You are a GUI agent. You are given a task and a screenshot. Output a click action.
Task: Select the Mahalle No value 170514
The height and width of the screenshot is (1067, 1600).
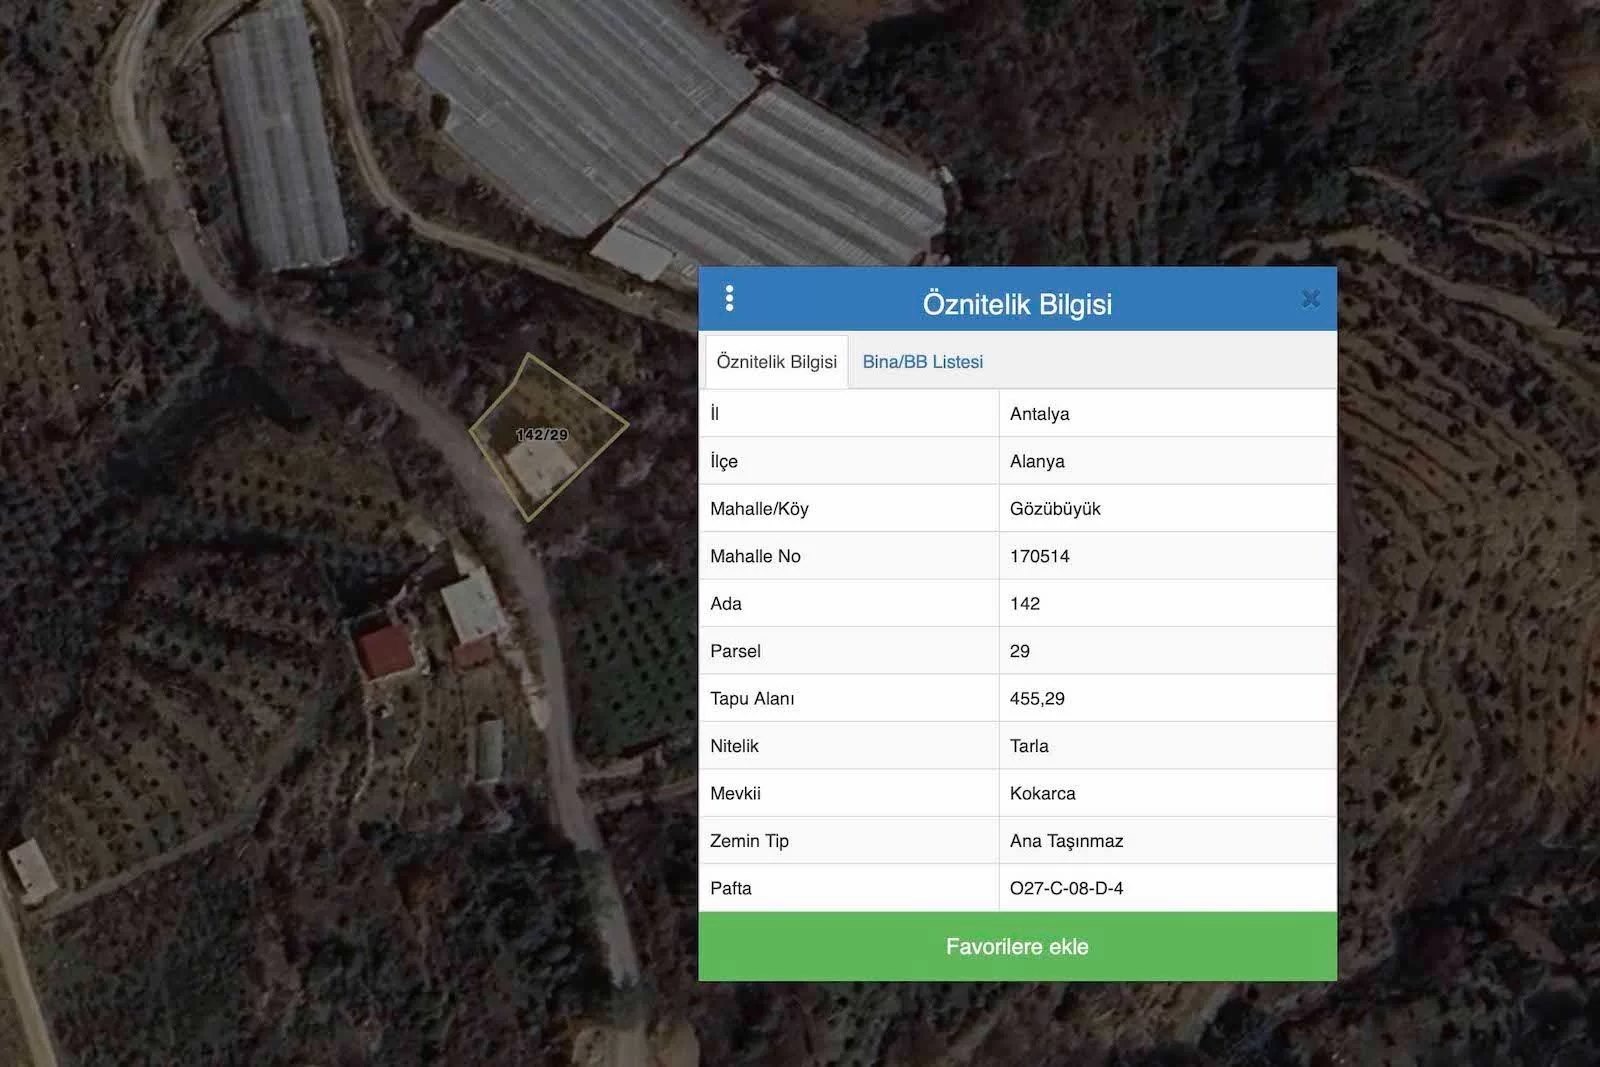[x=1039, y=556]
